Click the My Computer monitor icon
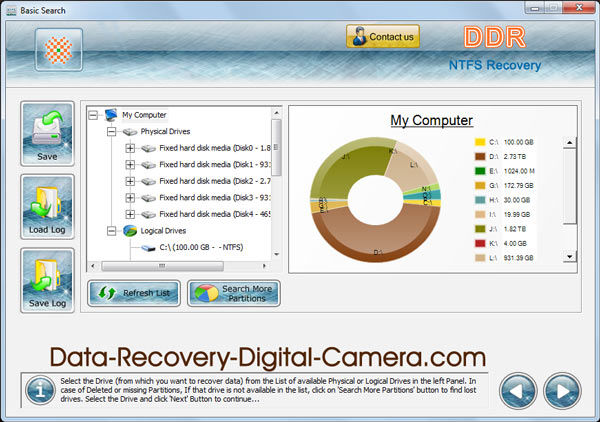This screenshot has height=422, width=600. pos(111,115)
